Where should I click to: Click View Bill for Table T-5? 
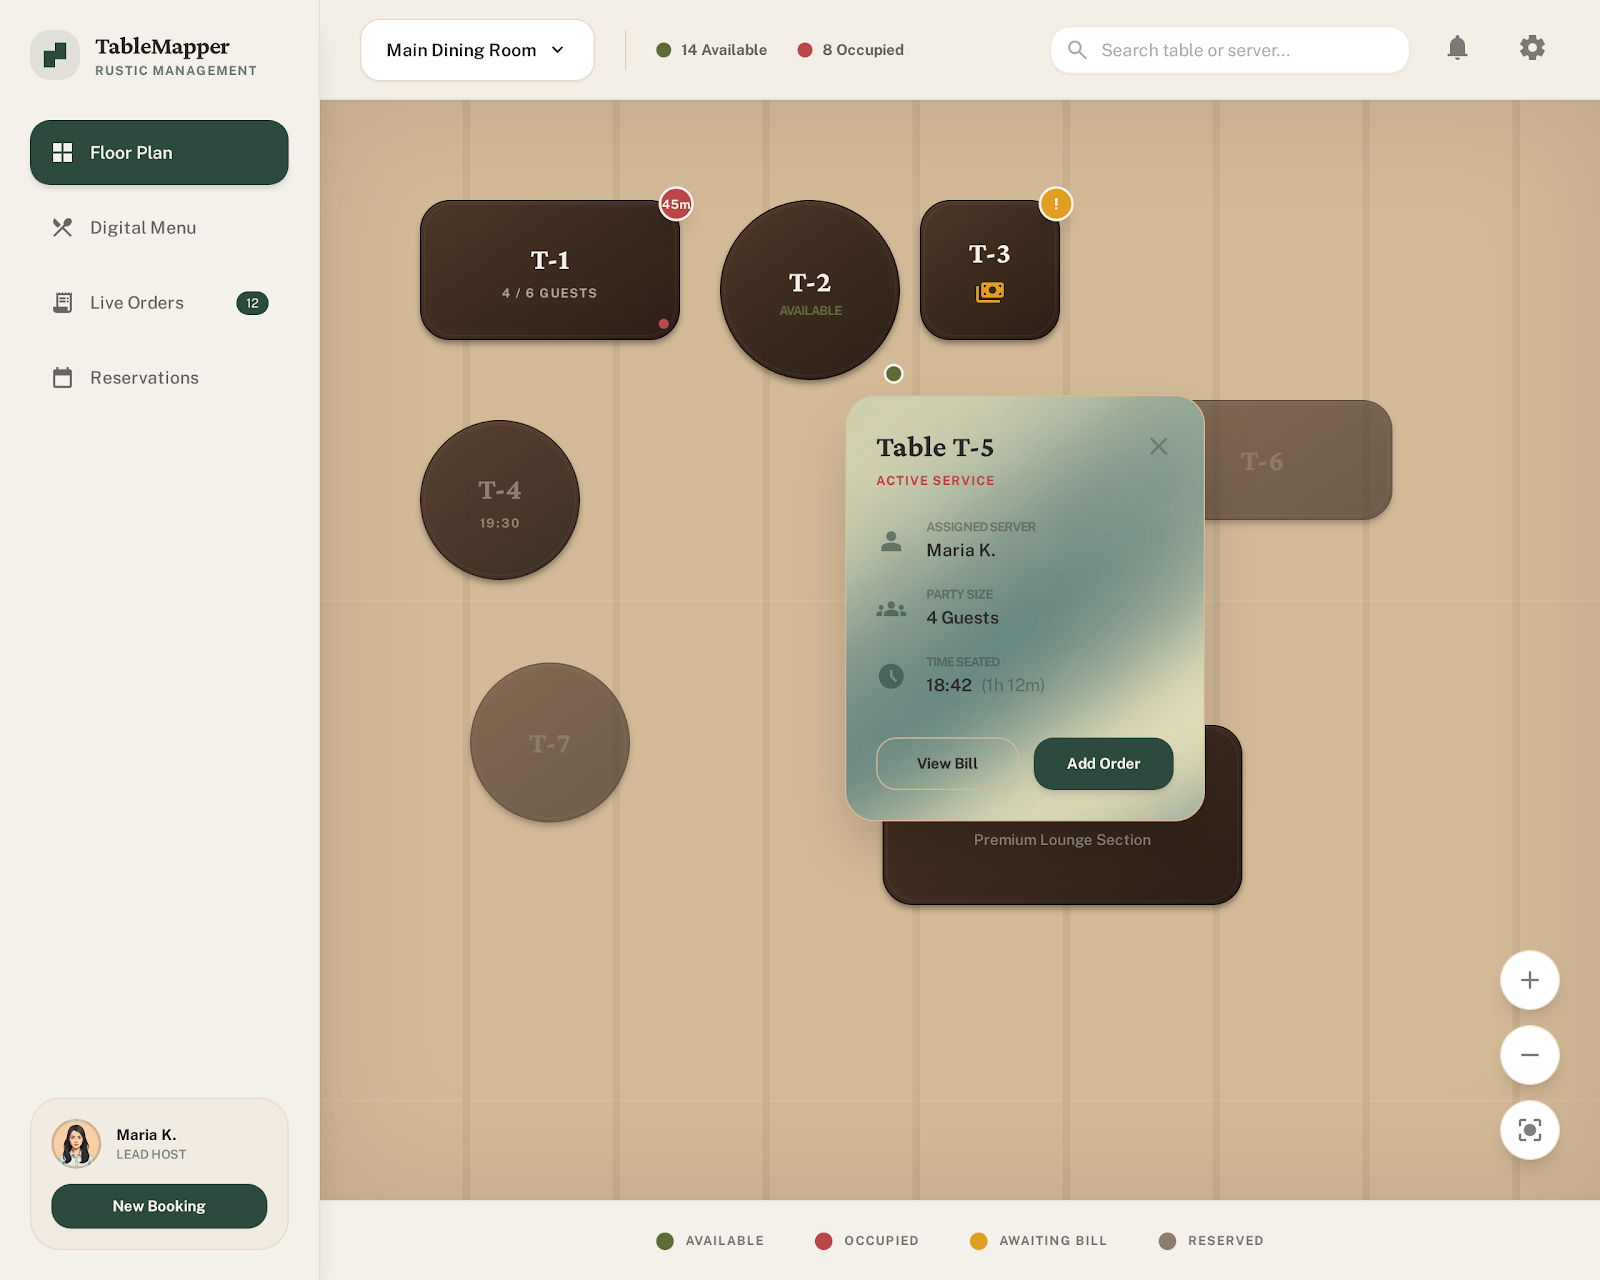tap(947, 764)
